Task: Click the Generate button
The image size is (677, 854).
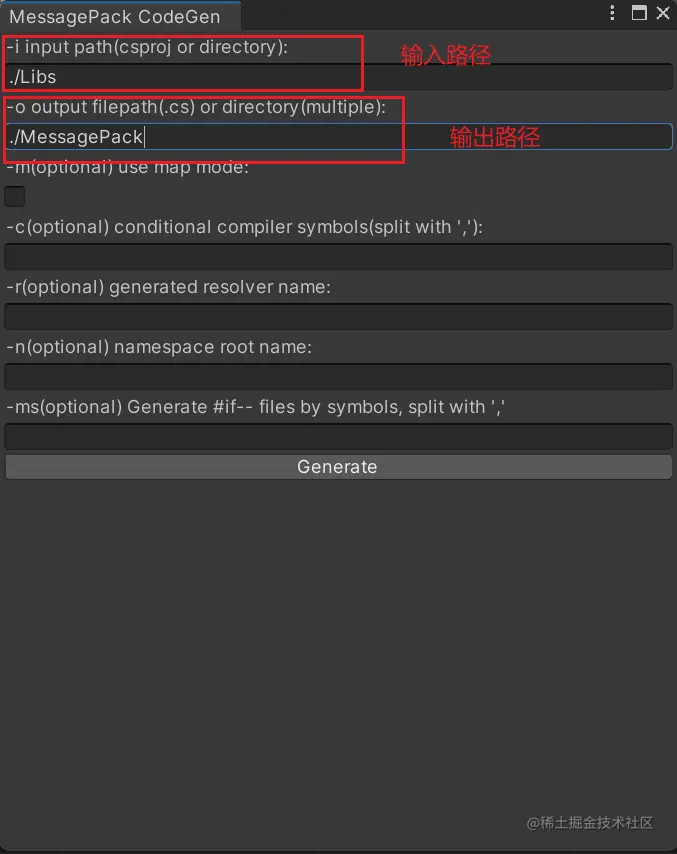Action: [337, 466]
